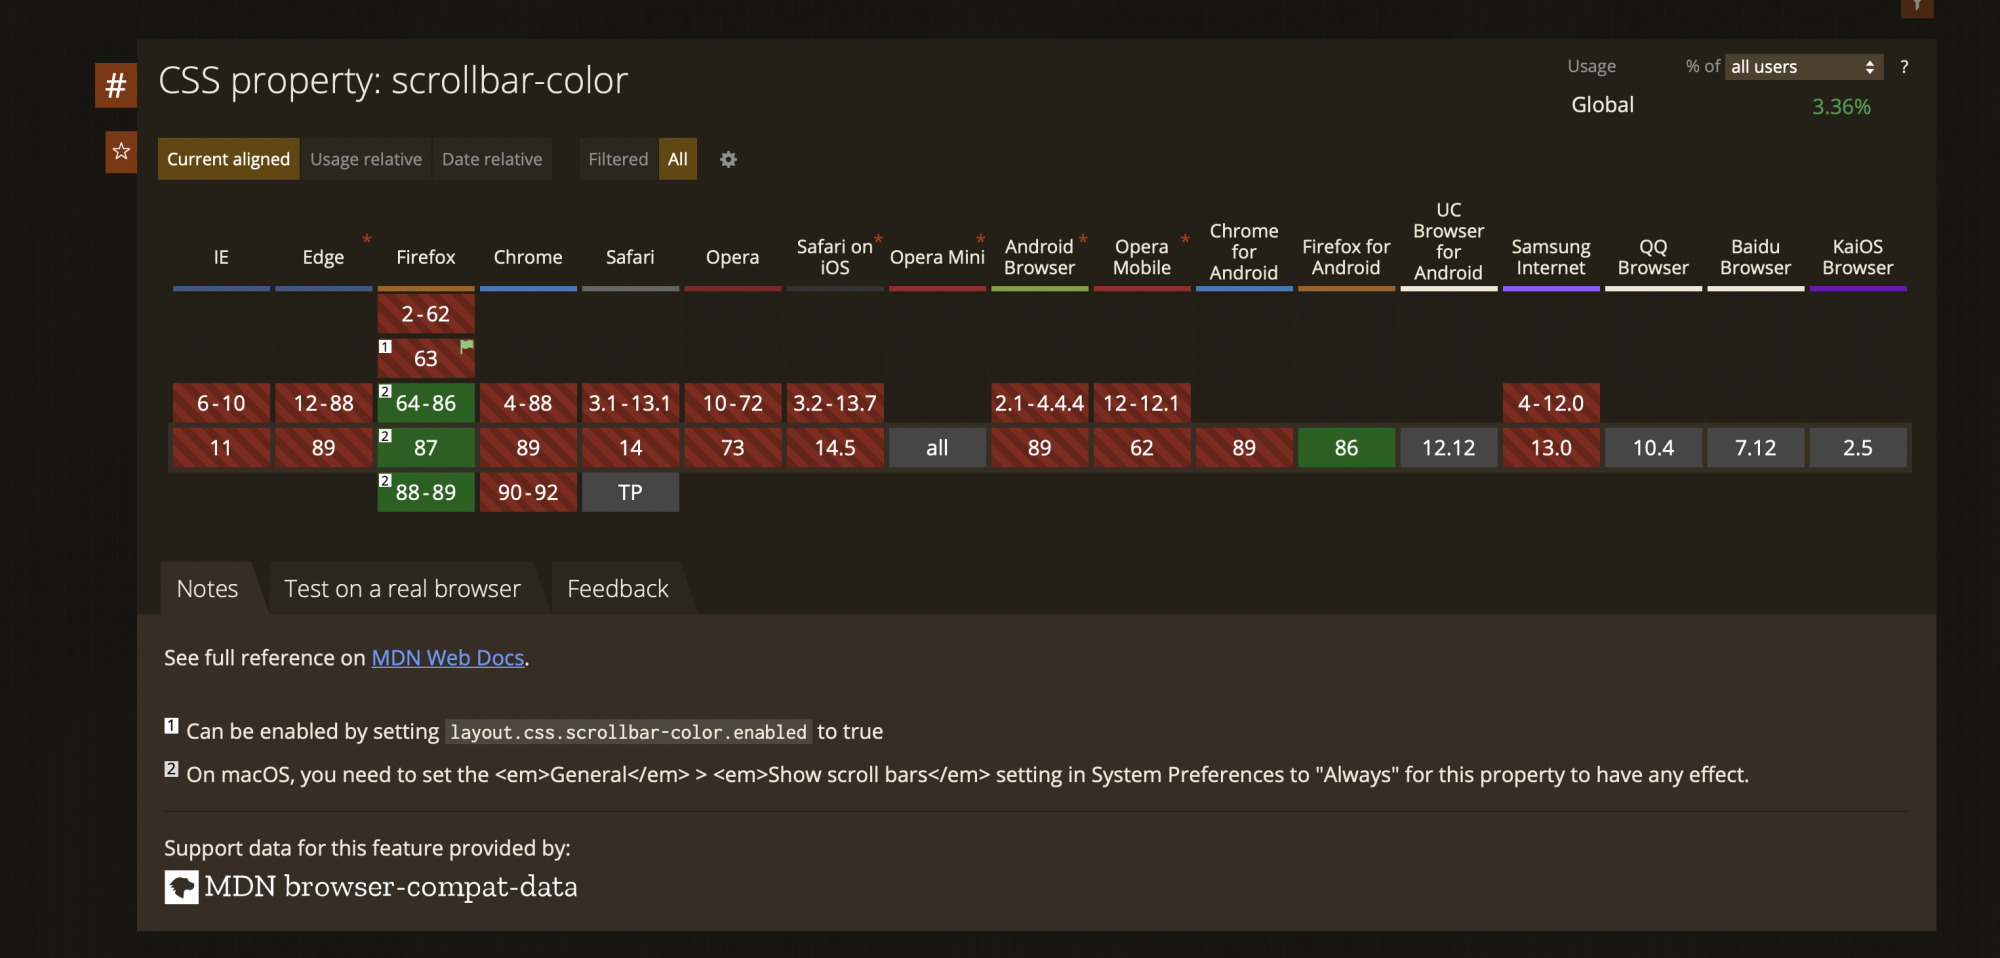Screen dimensions: 2000x958
Task: Click the MDN browser-compat-data text link
Action: point(391,887)
